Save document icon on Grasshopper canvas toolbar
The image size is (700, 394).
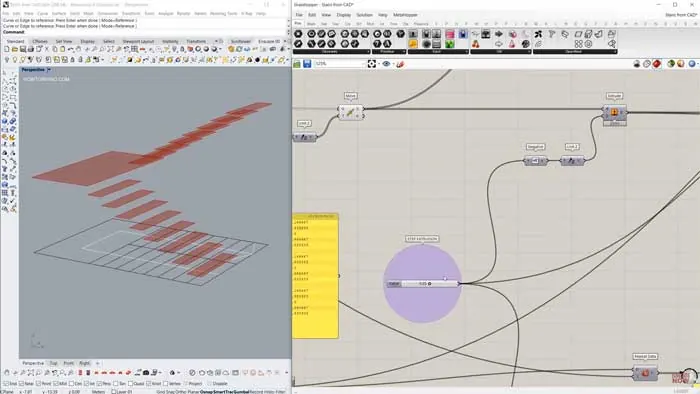click(x=307, y=64)
